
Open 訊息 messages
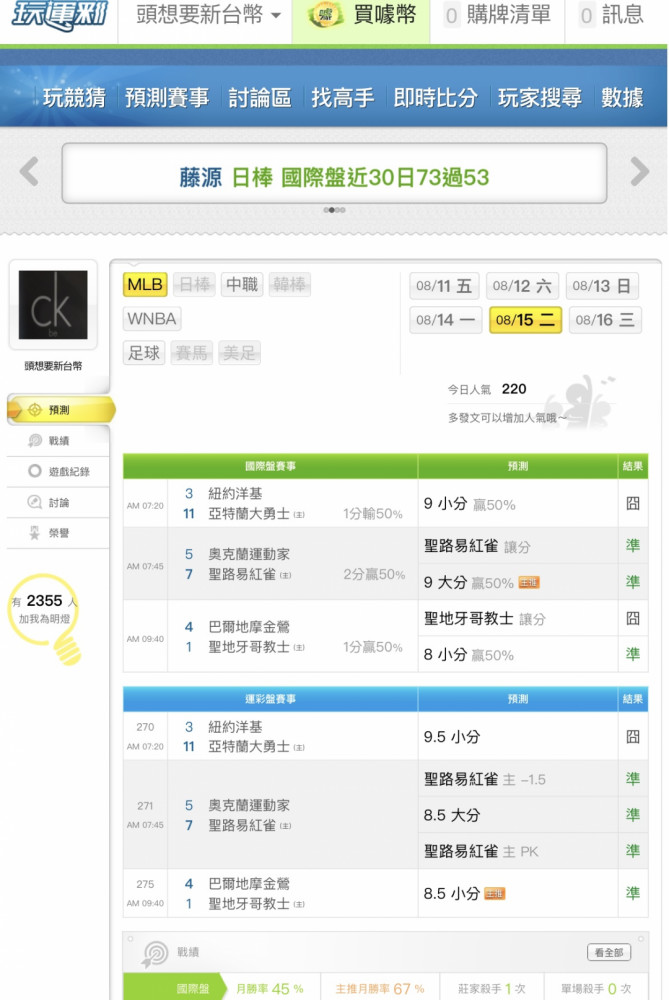click(612, 15)
